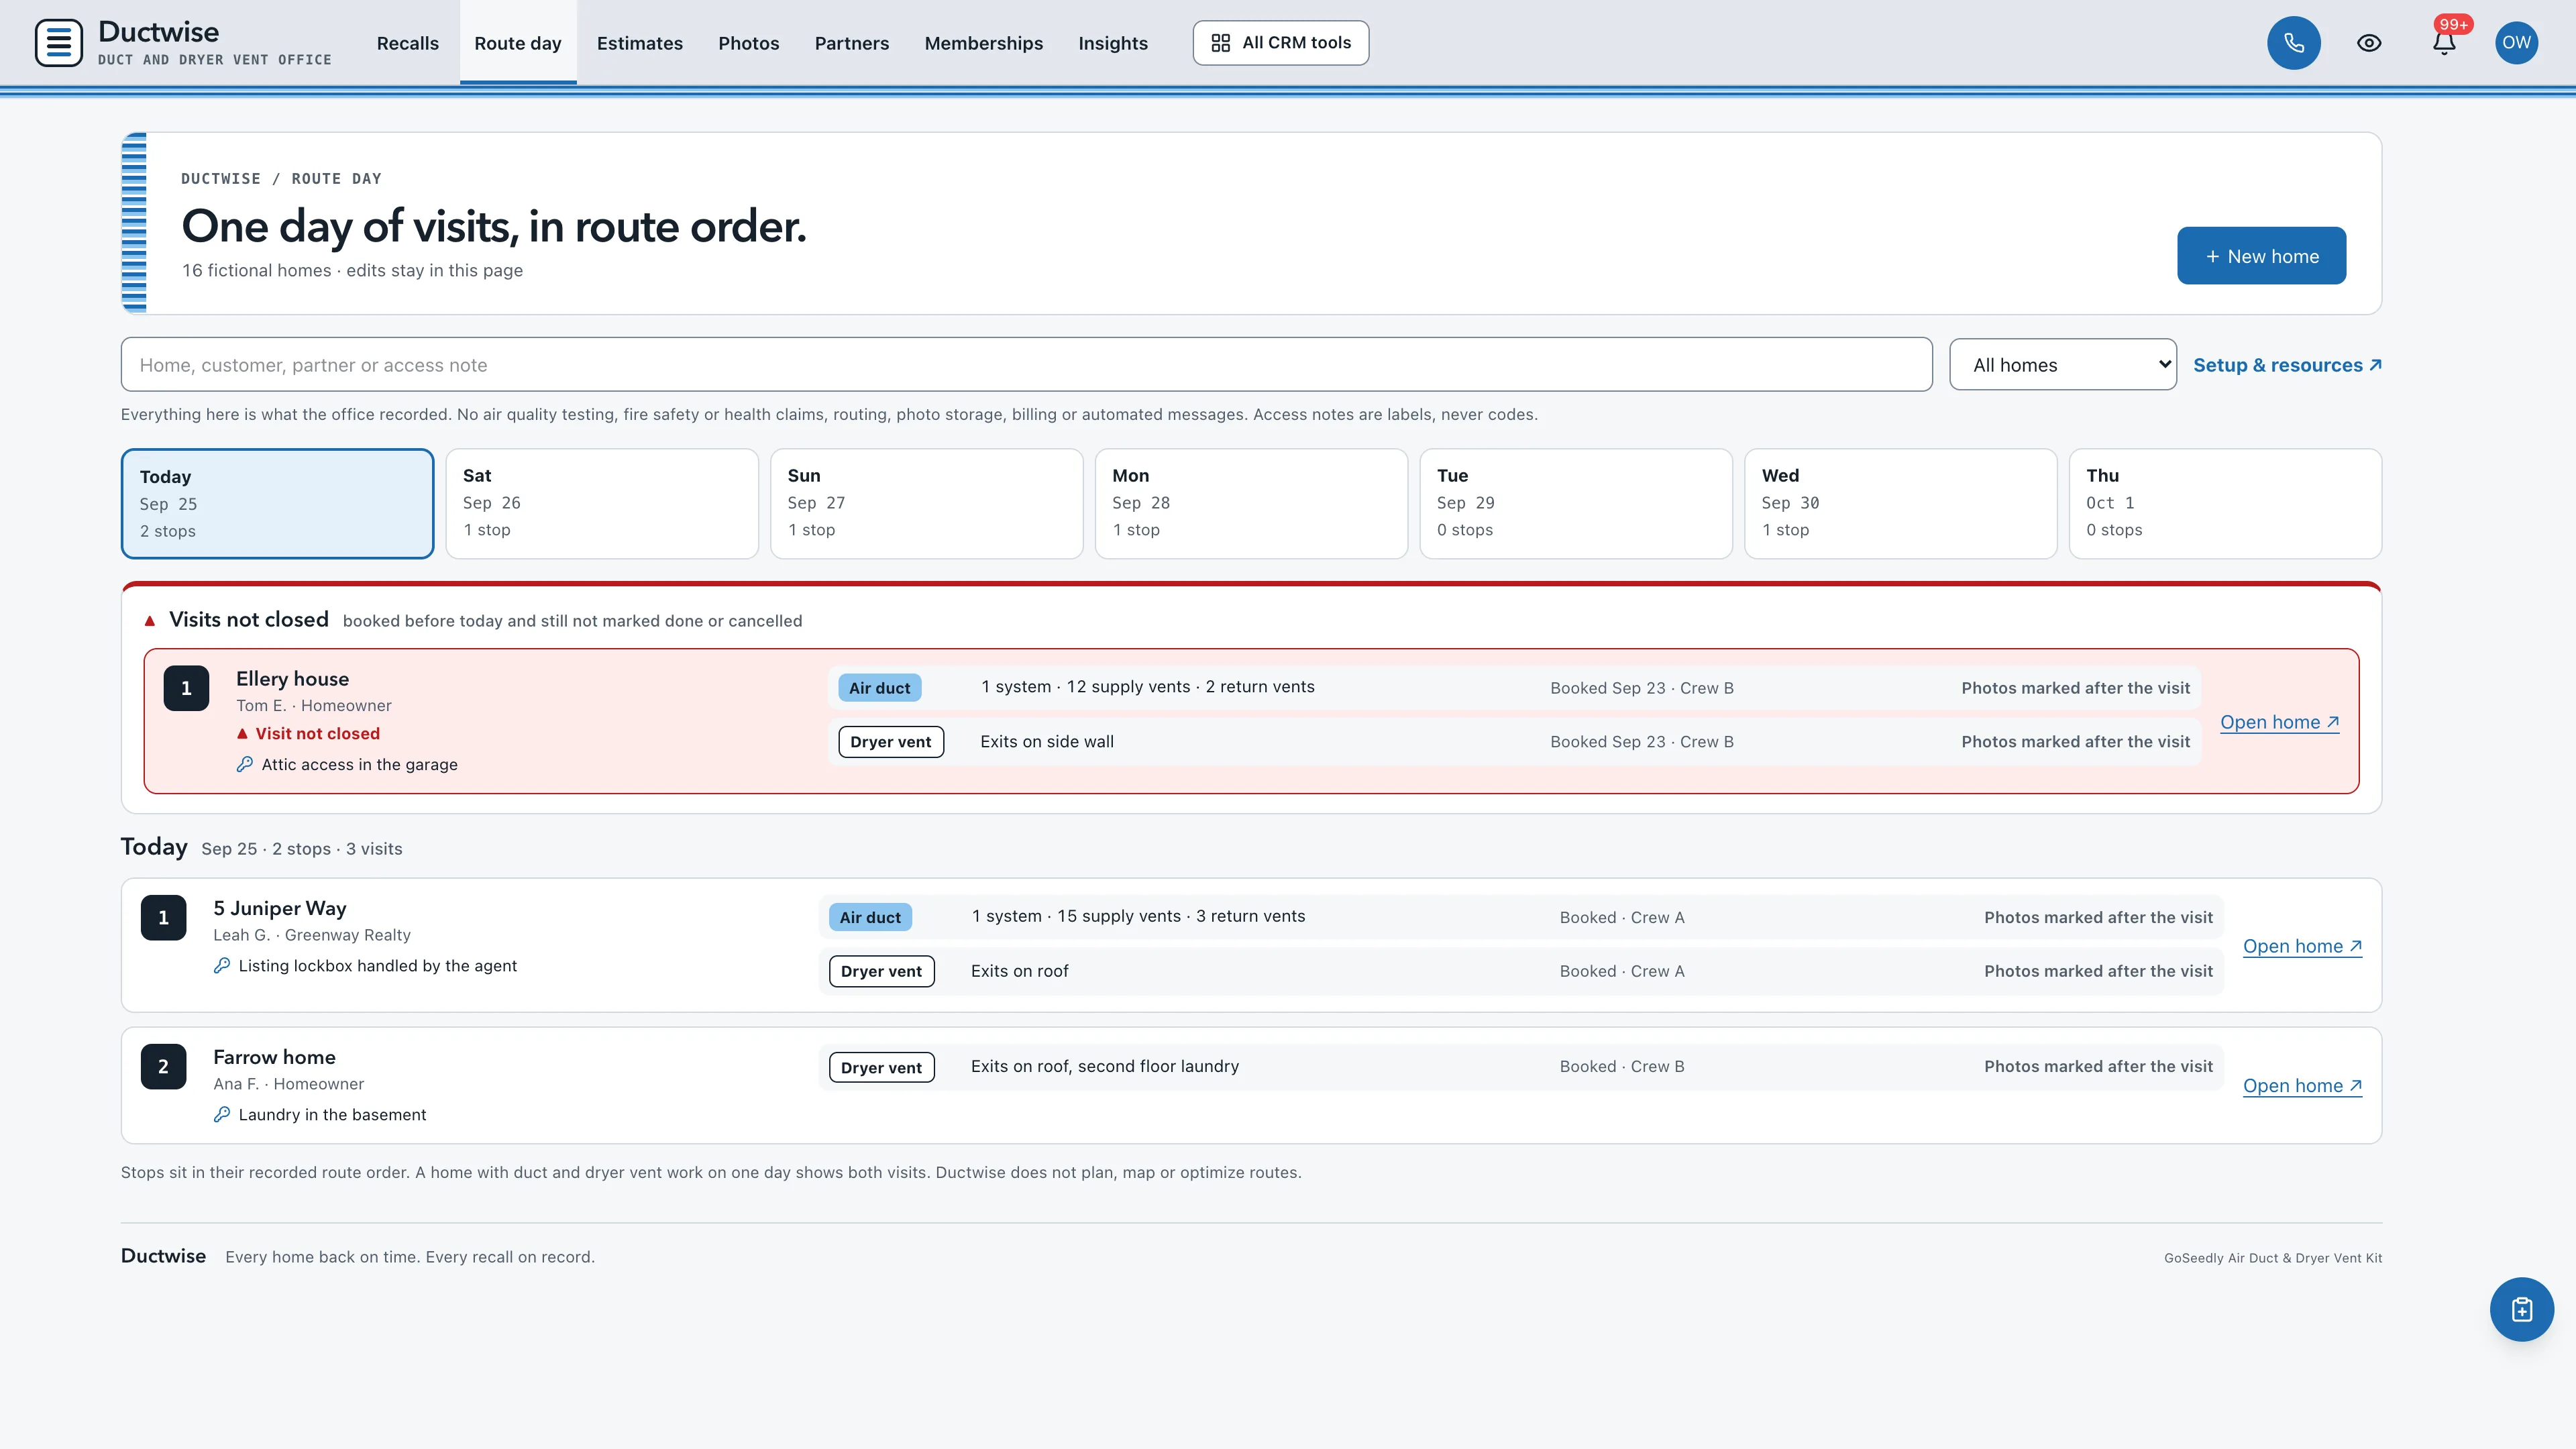Click the red warning triangle near Visits not closed
Screen dimensions: 2576x1449
click(150, 621)
